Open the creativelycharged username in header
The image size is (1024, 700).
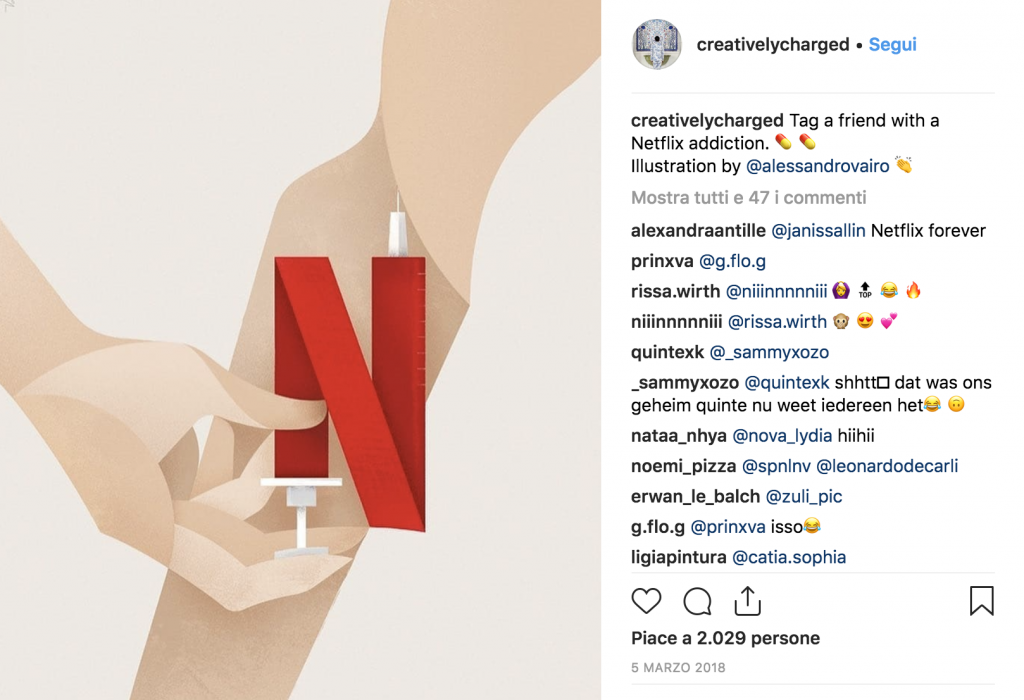773,44
